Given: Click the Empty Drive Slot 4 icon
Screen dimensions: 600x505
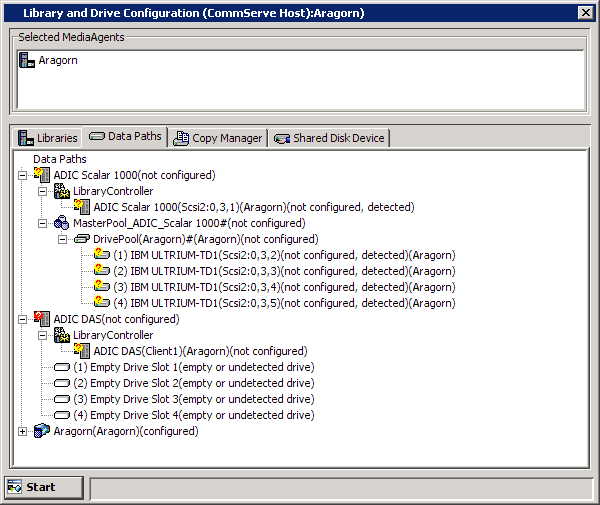Looking at the screenshot, I should point(62,415).
